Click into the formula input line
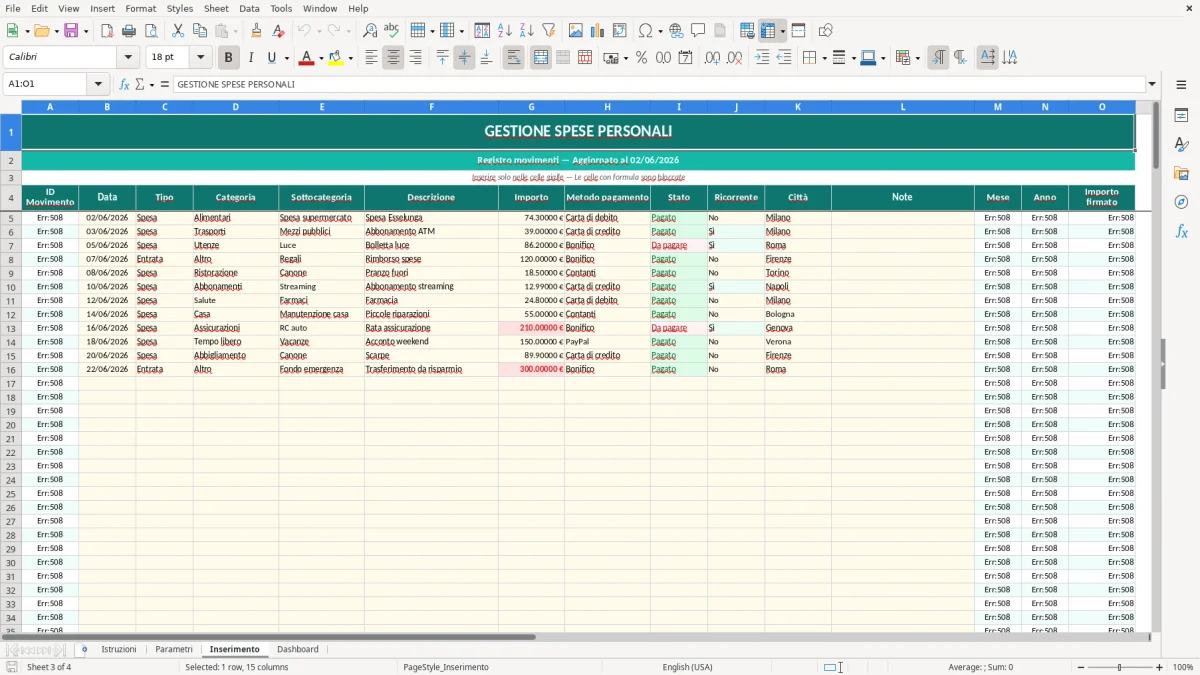The width and height of the screenshot is (1200, 675). [x=659, y=84]
